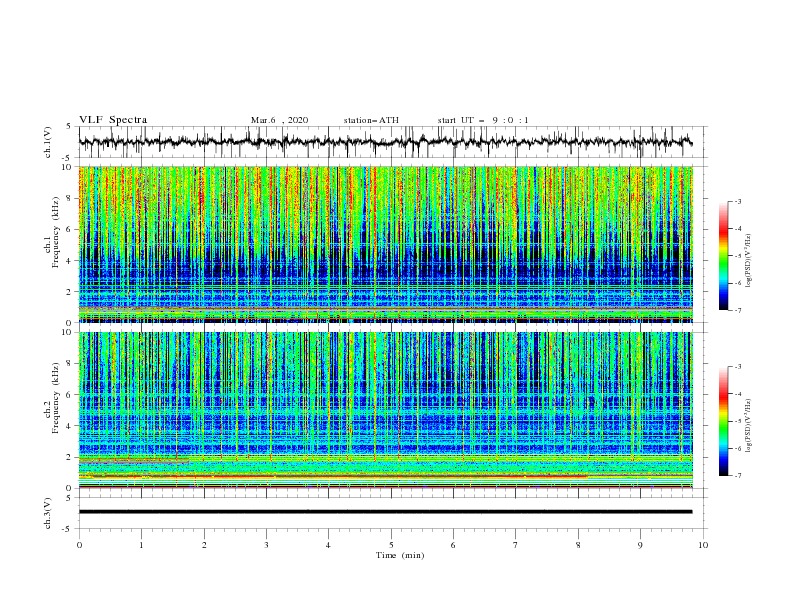Click the ch.1 Frequency (kHz) axis label

pos(52,233)
